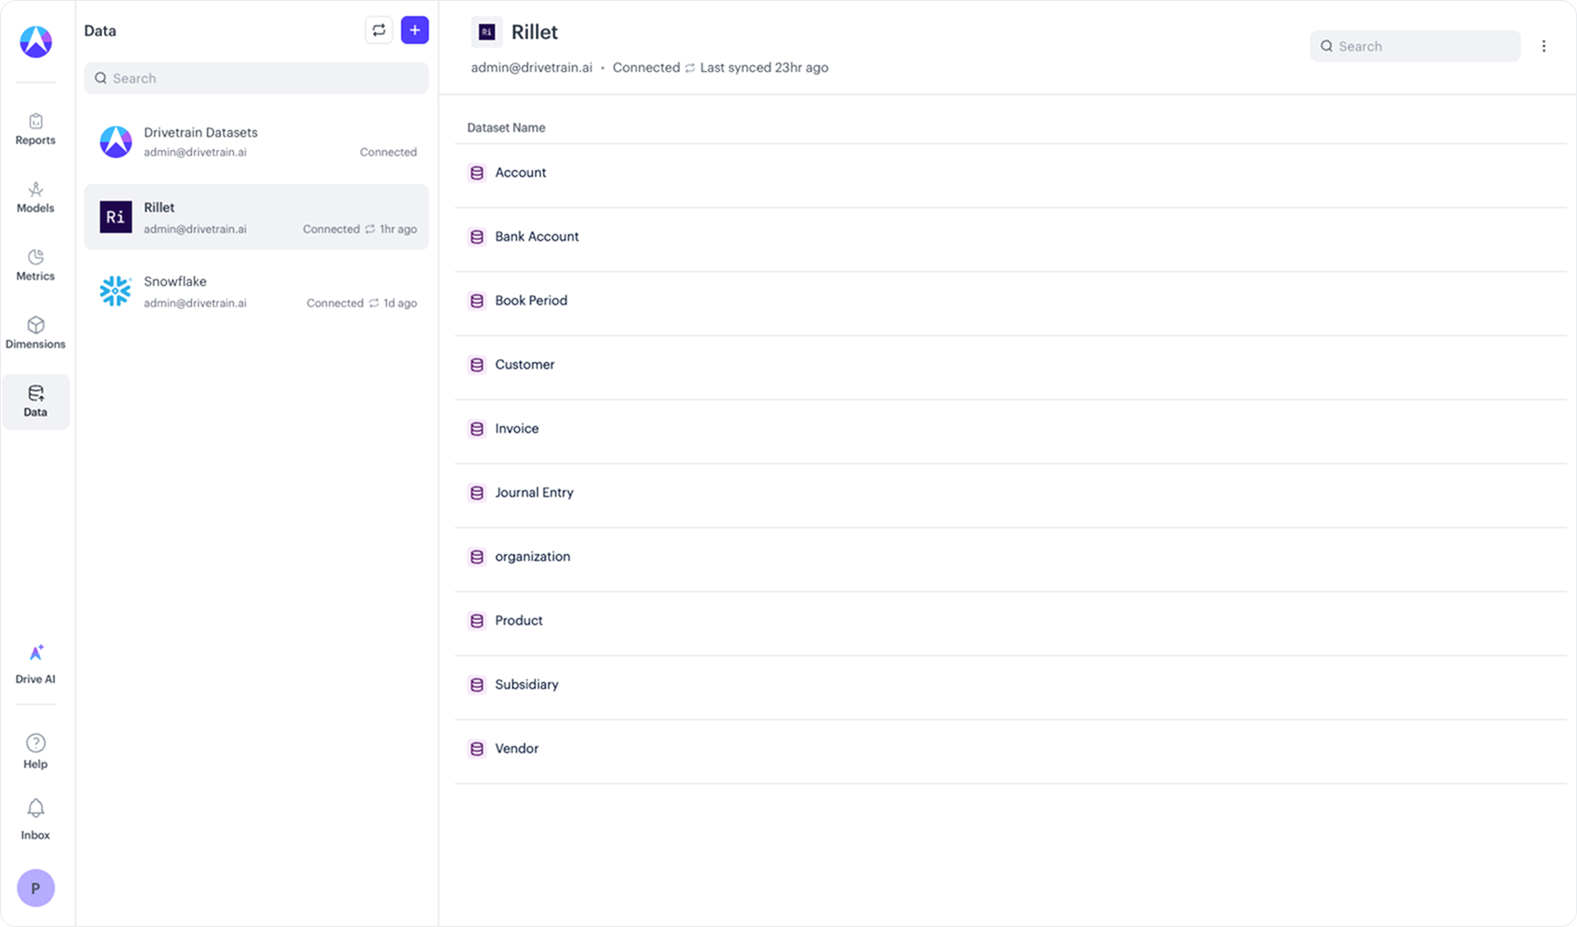
Task: Select the Snowflake connection
Action: 256,291
